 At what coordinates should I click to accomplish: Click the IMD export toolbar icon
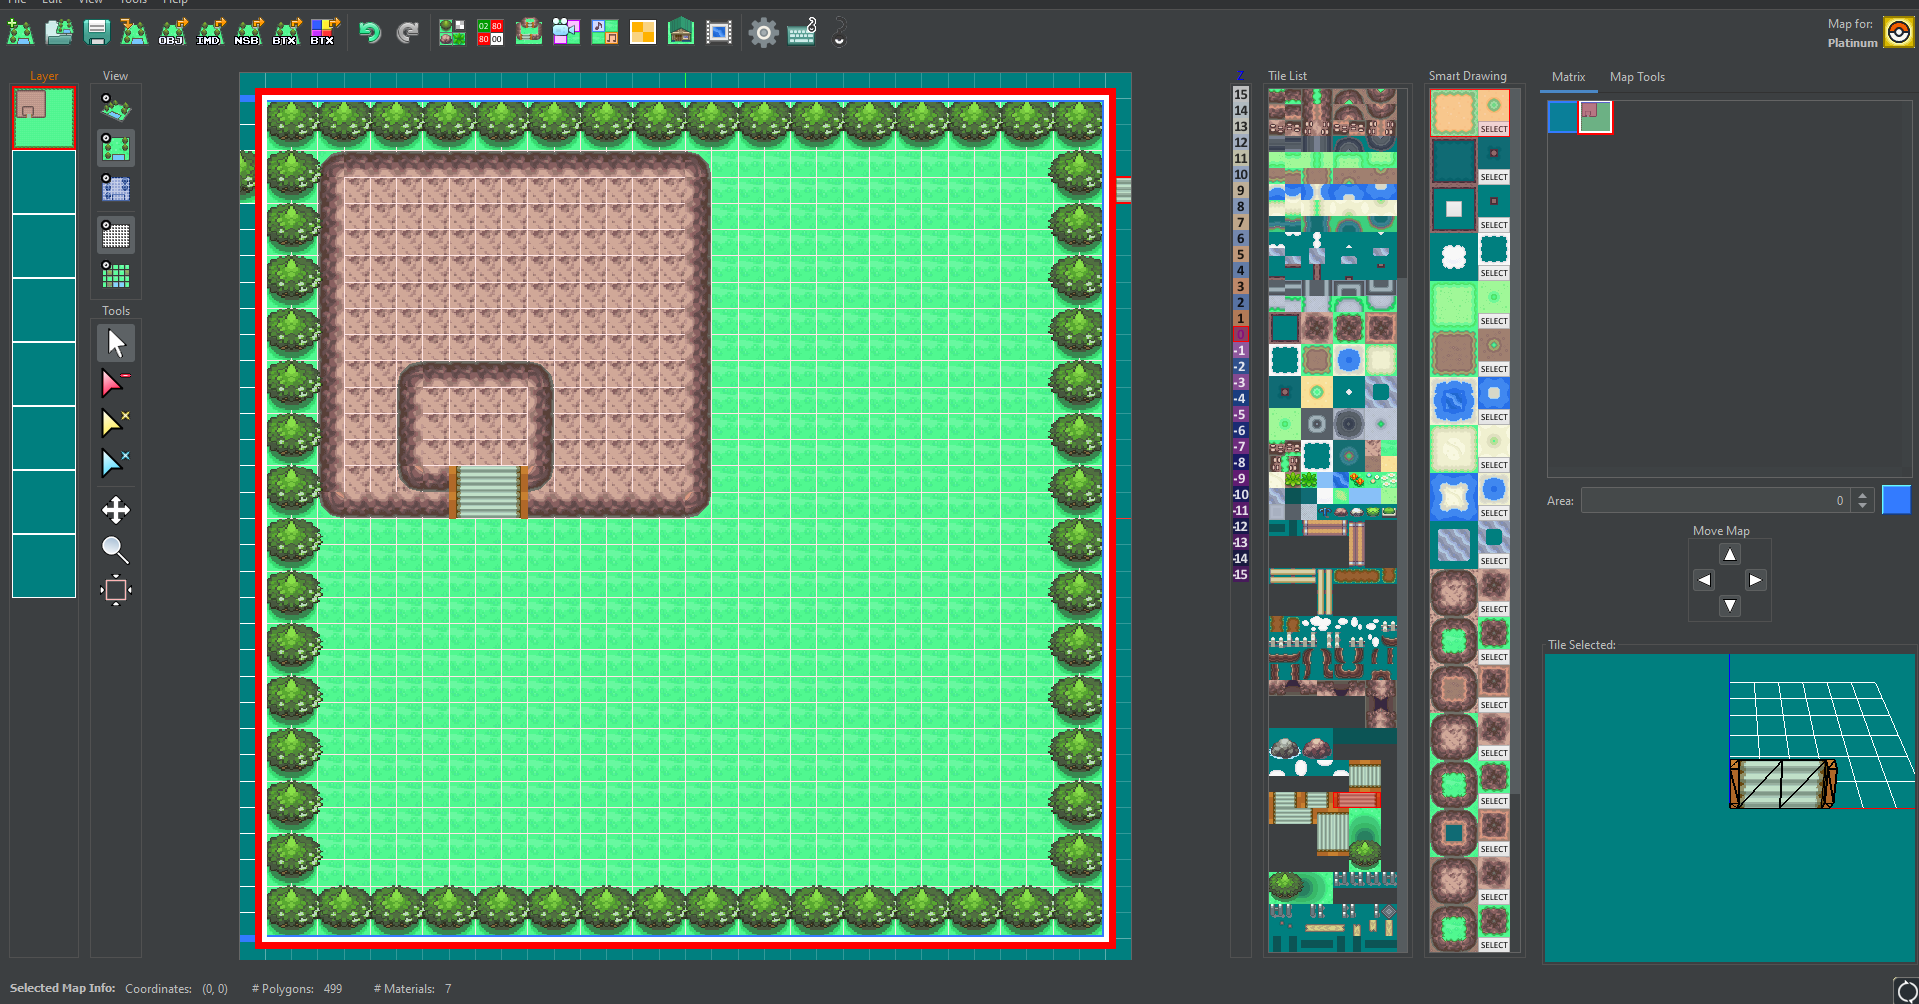tap(210, 32)
